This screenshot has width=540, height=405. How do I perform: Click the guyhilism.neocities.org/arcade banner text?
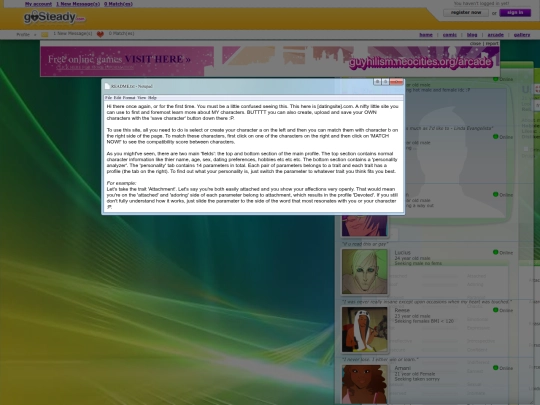click(420, 62)
